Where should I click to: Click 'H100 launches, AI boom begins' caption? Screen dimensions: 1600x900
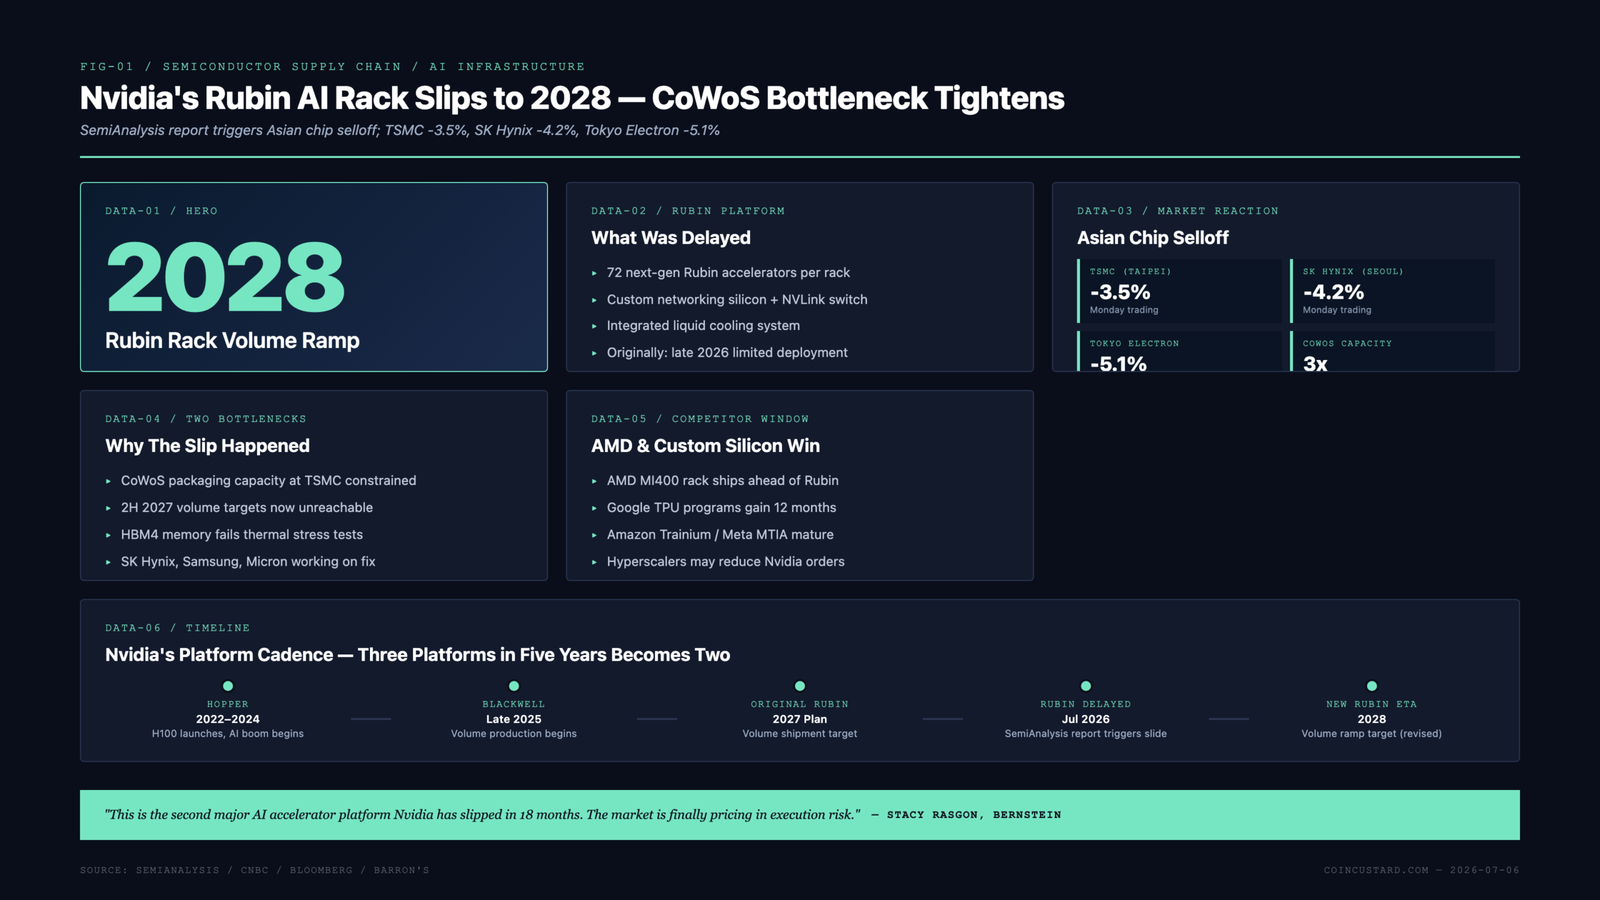pos(228,734)
